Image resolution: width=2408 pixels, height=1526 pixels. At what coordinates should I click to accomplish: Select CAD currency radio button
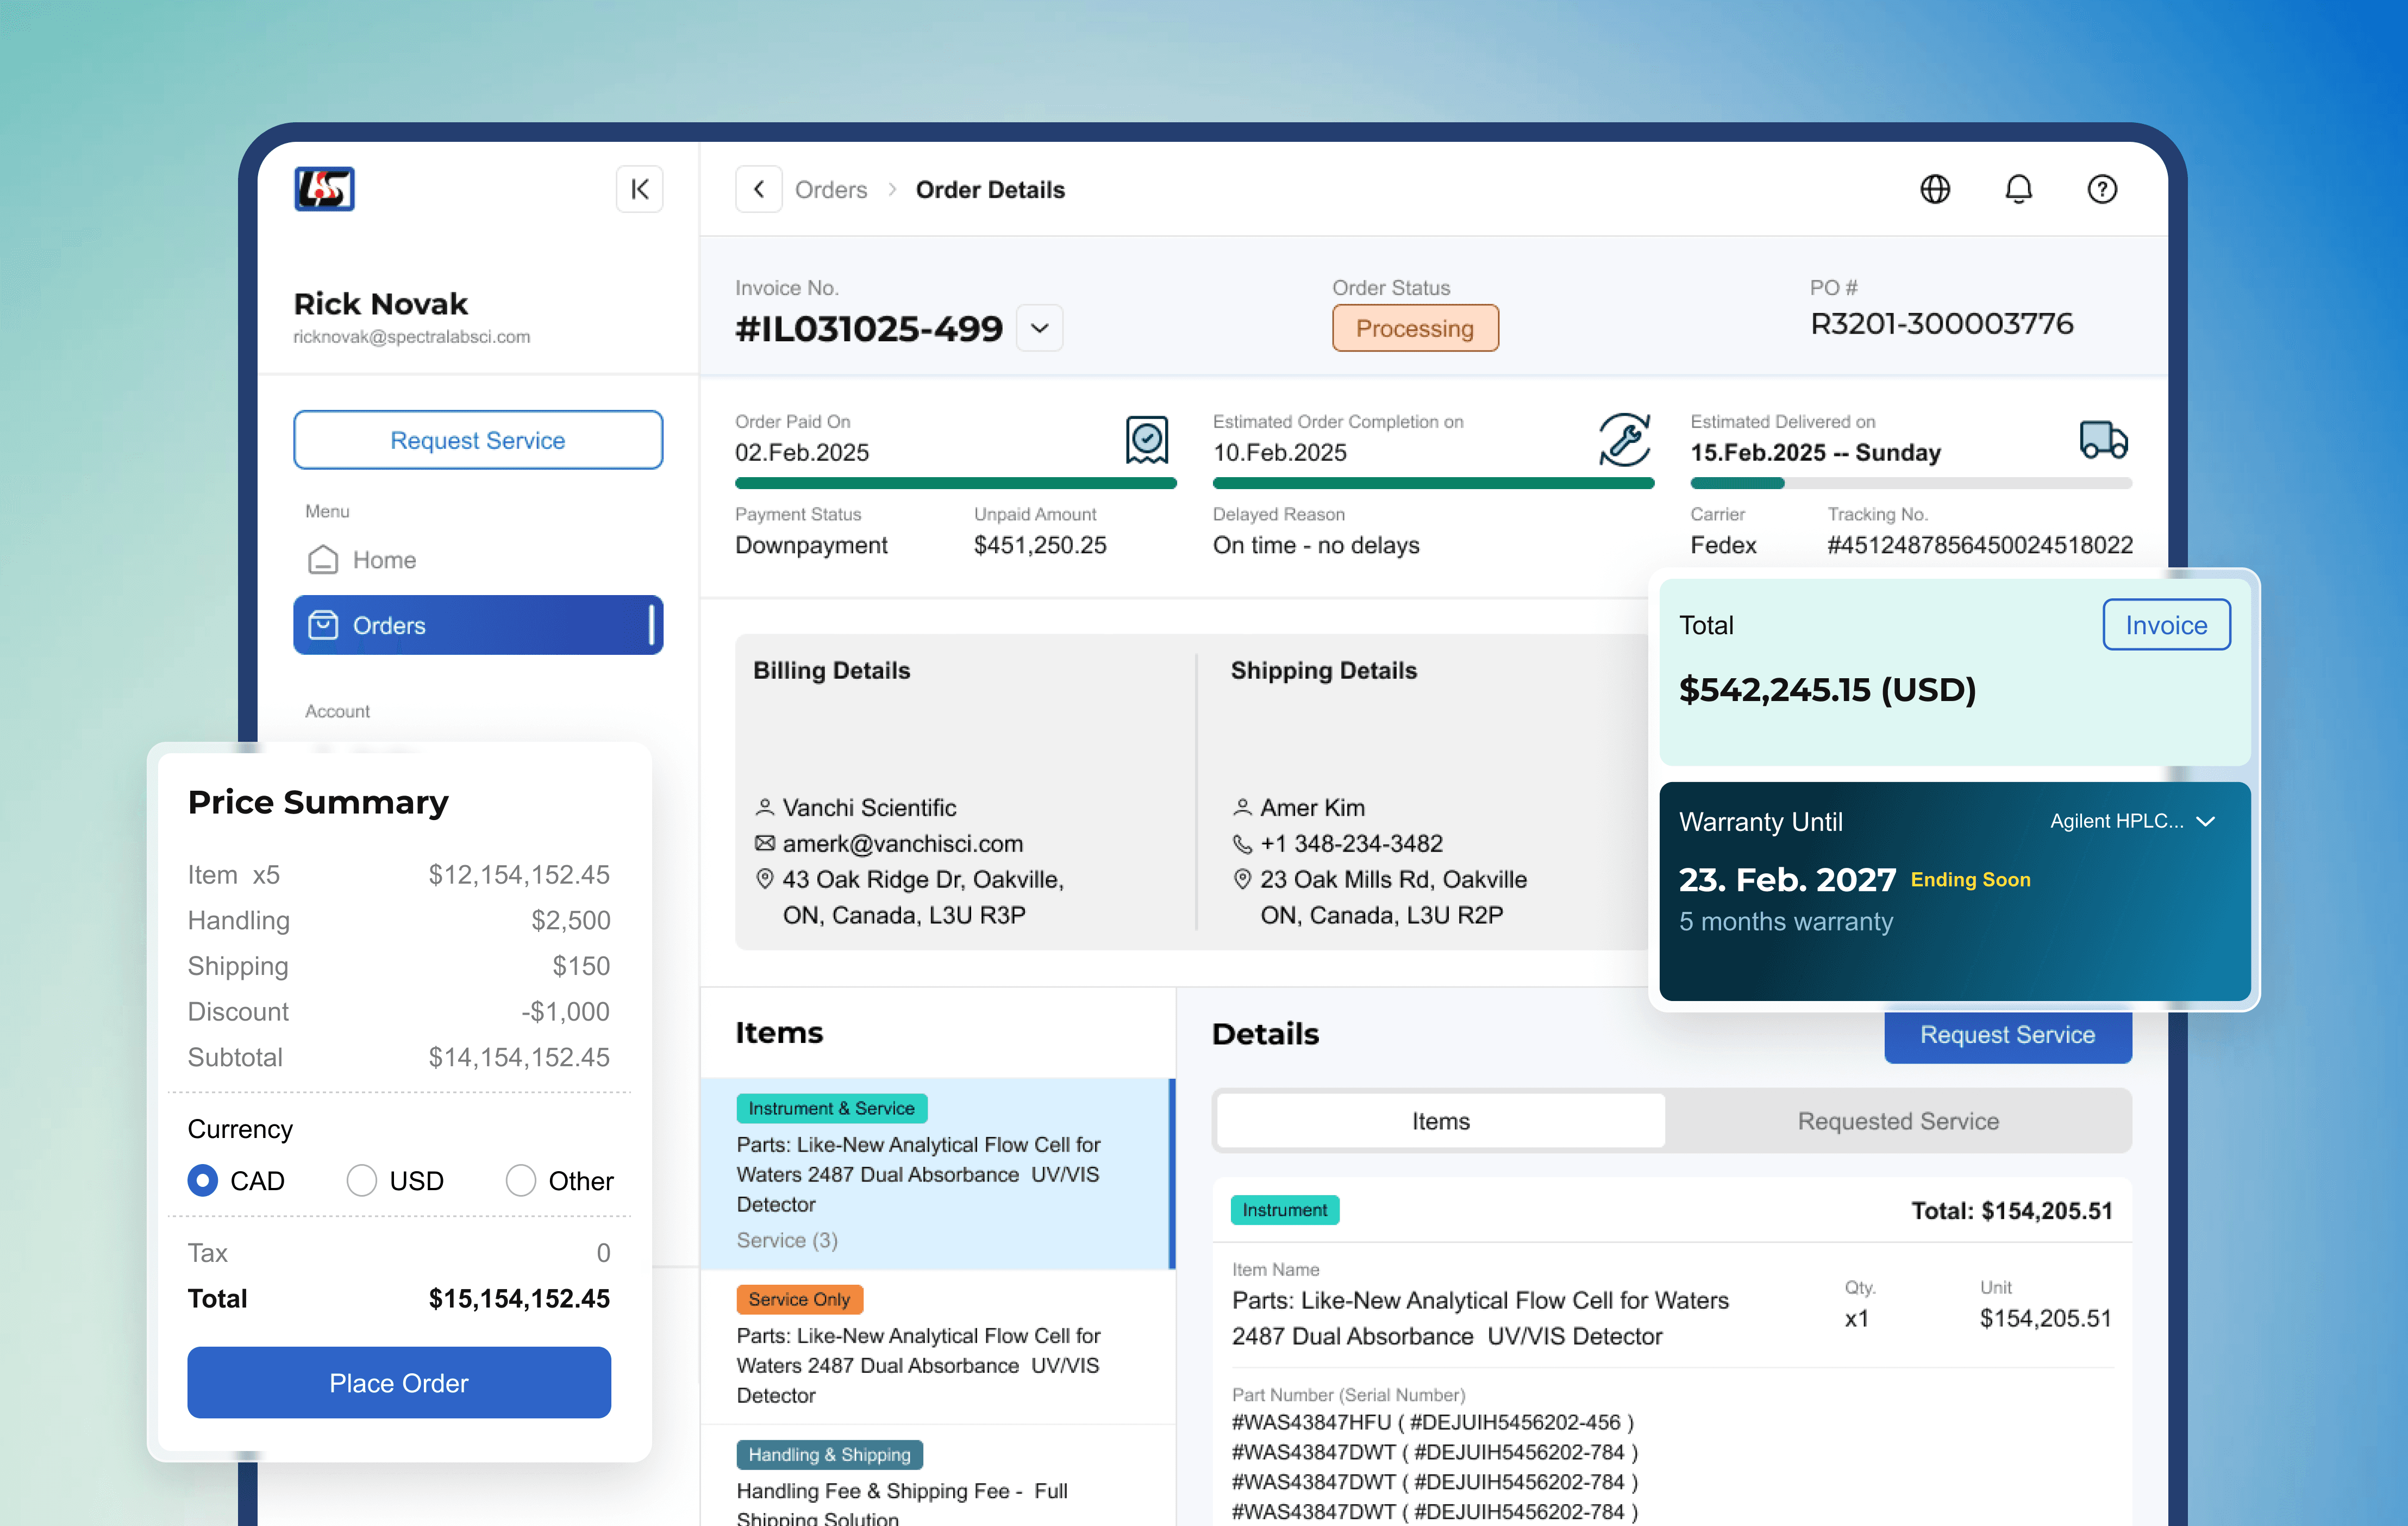(x=203, y=1181)
